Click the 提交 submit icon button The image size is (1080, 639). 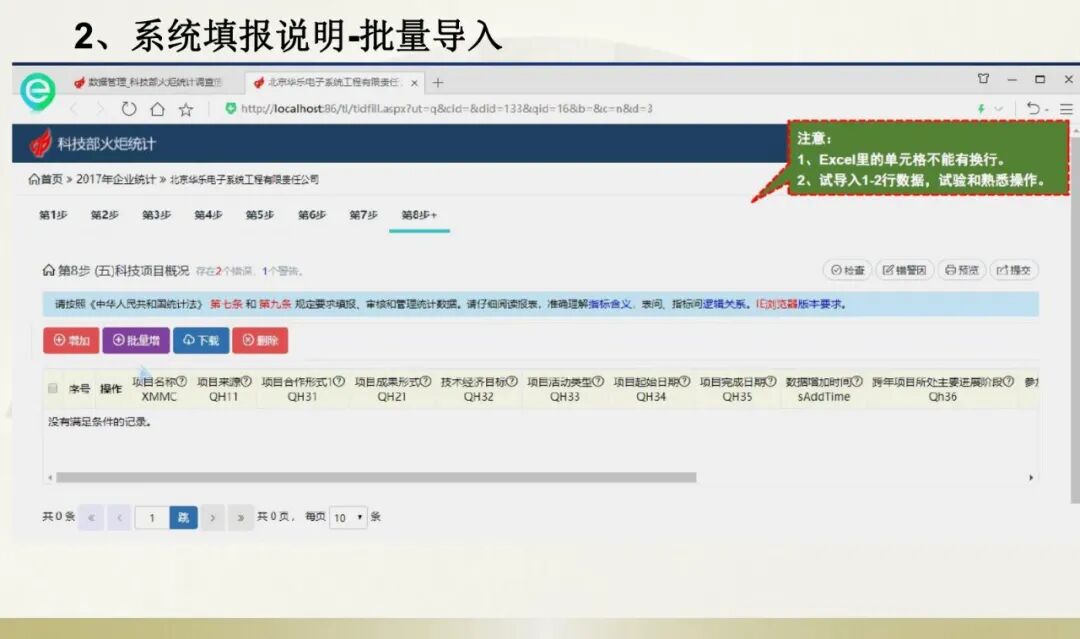click(x=1014, y=269)
